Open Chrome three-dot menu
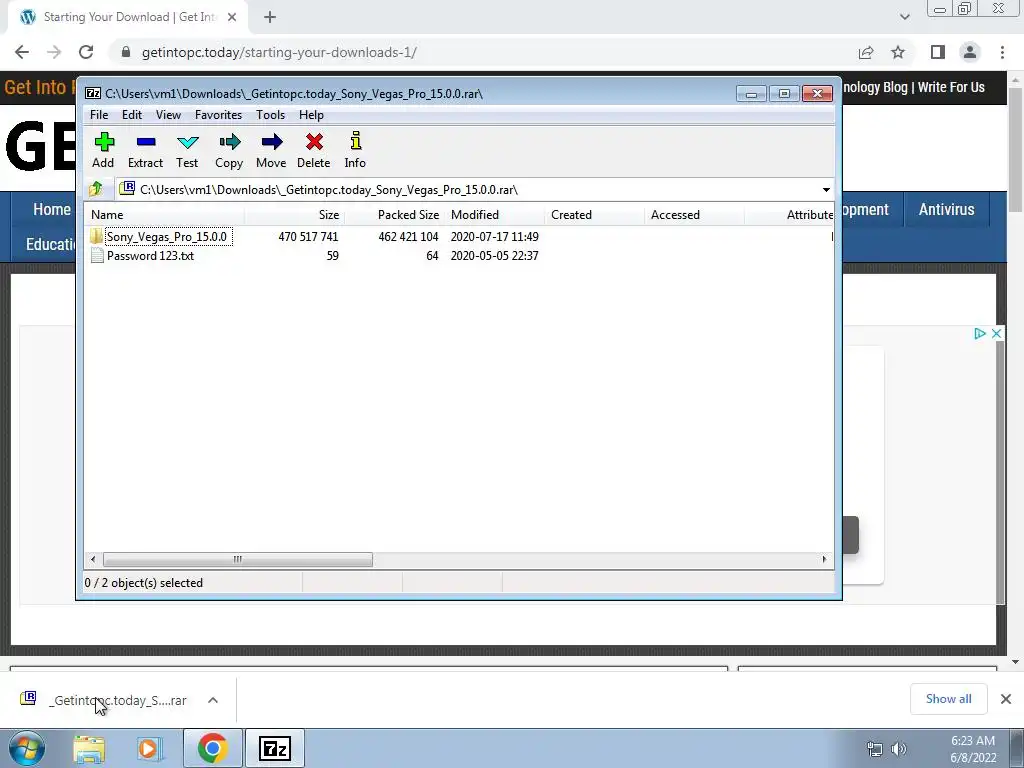The width and height of the screenshot is (1024, 768). click(x=1002, y=52)
